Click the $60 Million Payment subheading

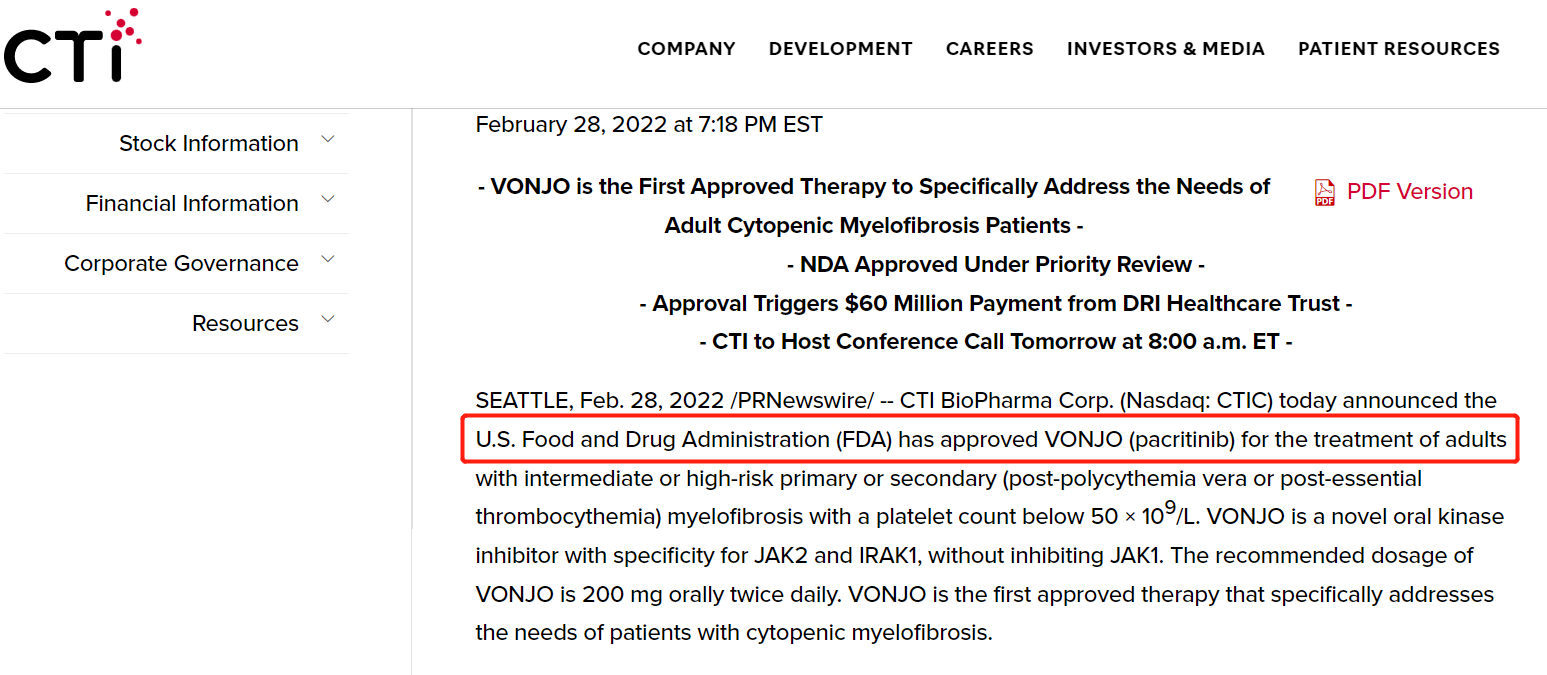995,303
